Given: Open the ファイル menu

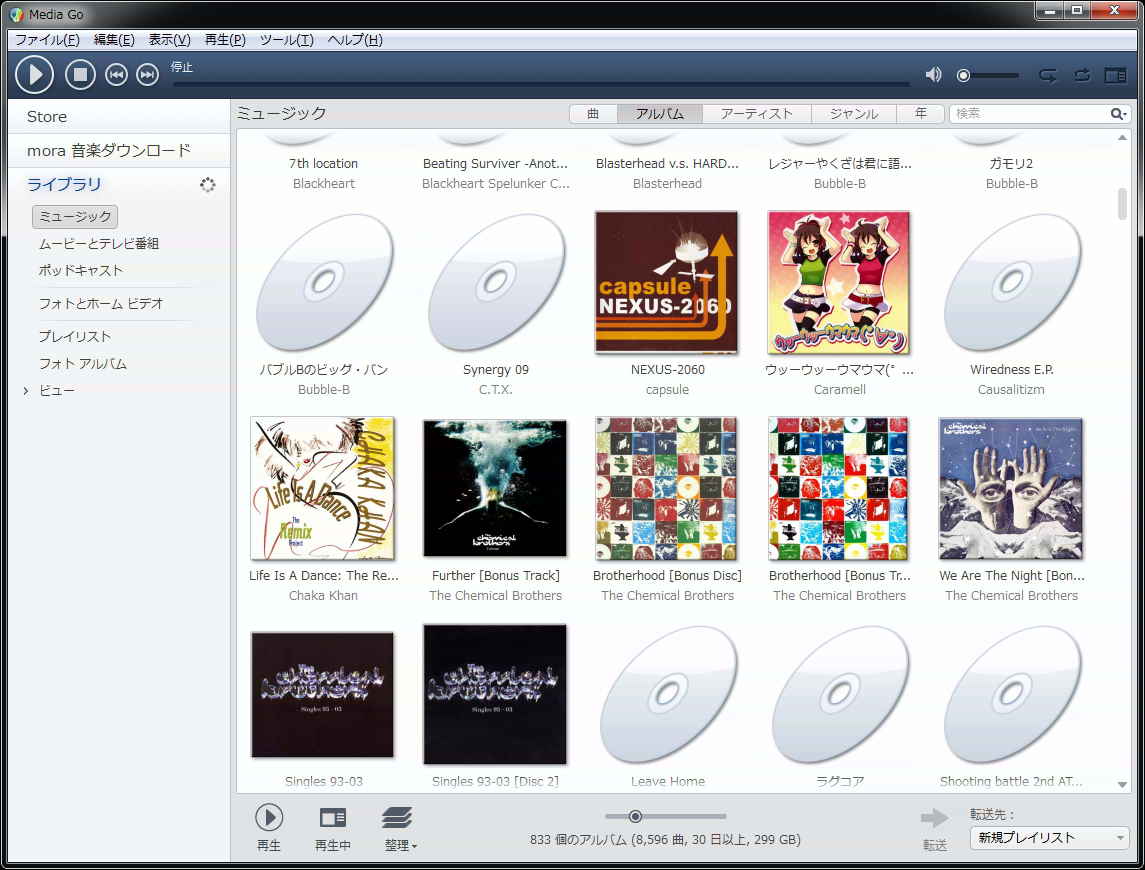Looking at the screenshot, I should [47, 39].
